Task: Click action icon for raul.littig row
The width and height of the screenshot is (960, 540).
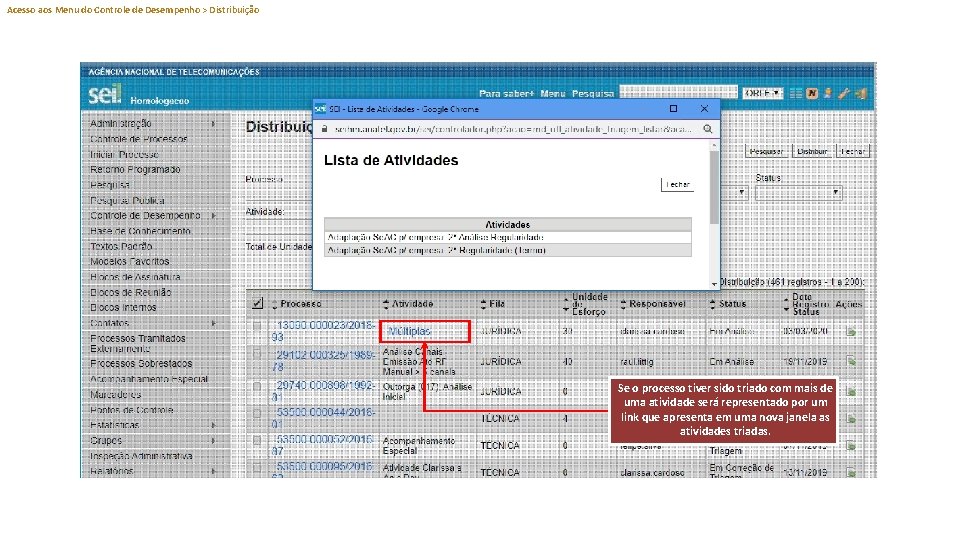Action: 851,361
